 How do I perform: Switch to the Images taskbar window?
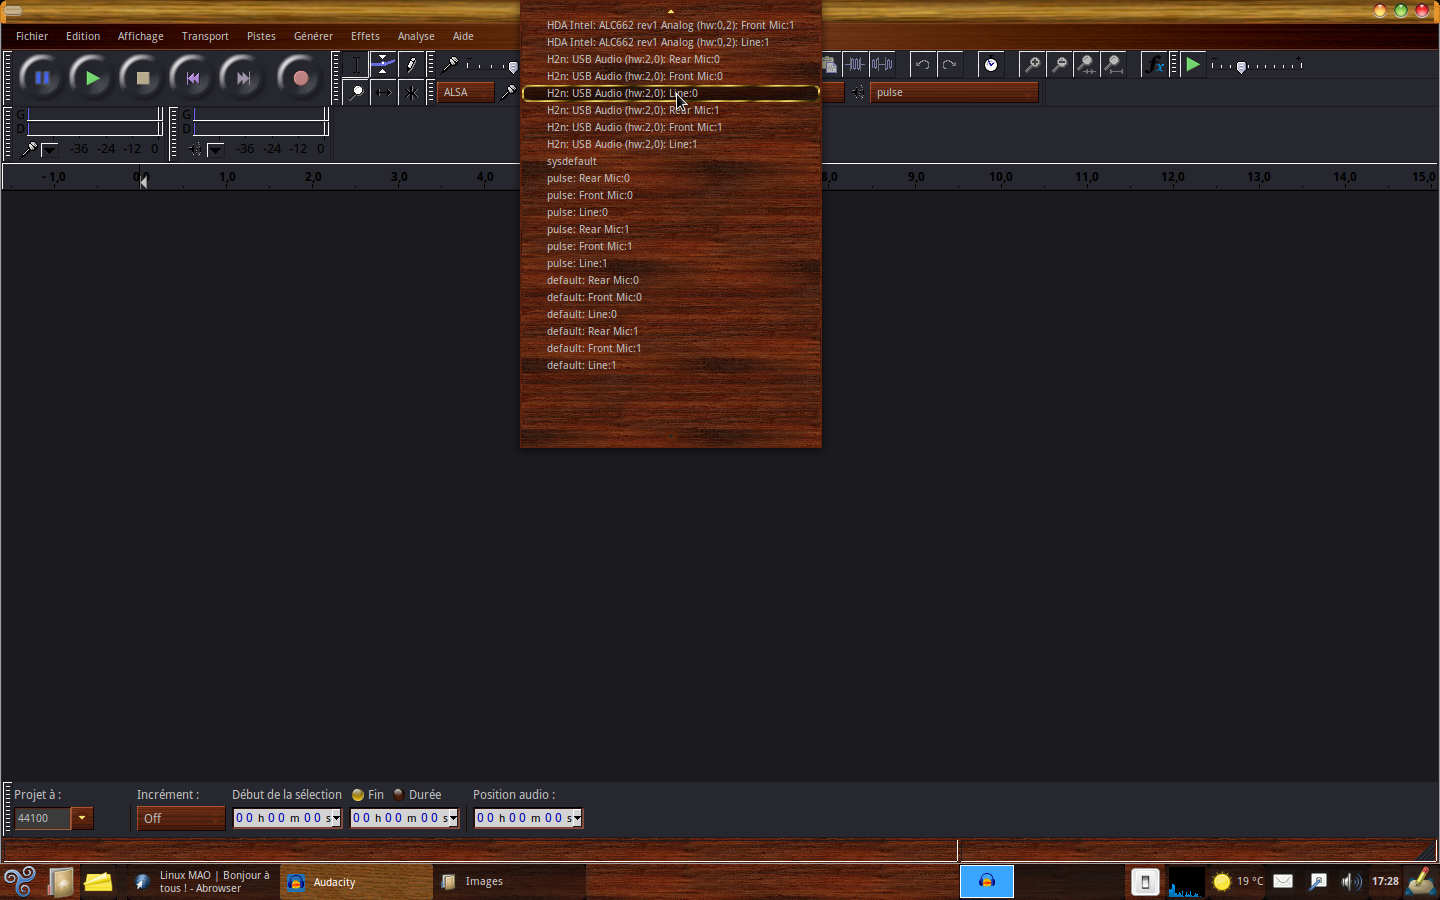coord(510,882)
